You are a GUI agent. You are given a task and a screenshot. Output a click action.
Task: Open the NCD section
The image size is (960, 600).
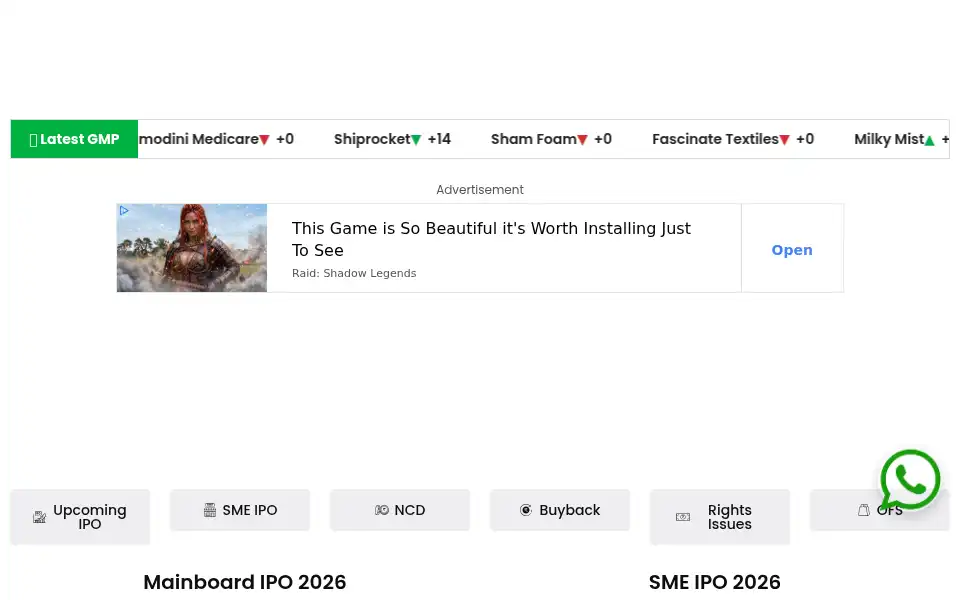(x=400, y=509)
